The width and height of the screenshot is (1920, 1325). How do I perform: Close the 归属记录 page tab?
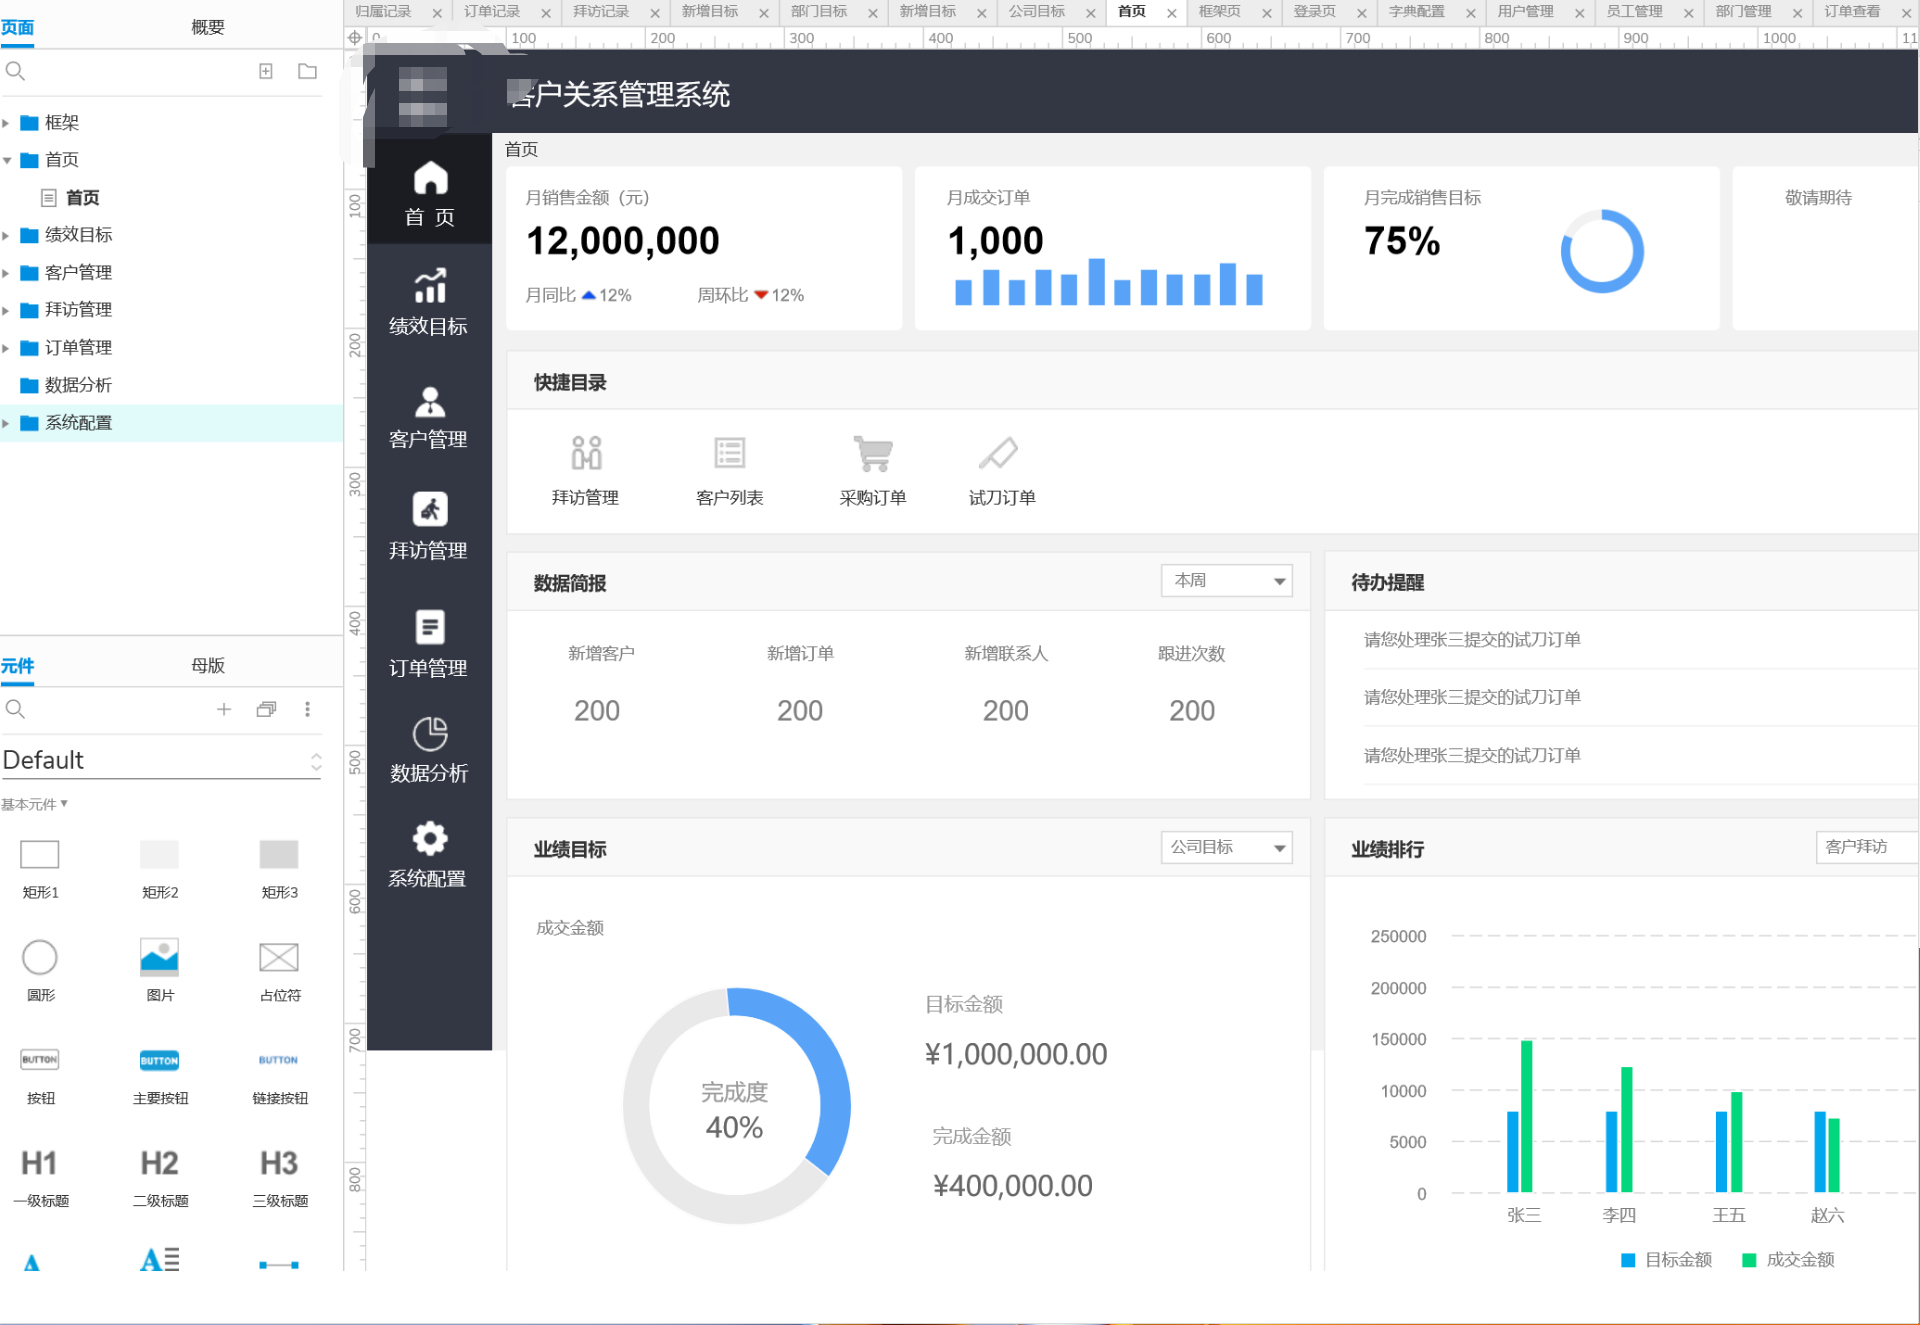click(437, 13)
